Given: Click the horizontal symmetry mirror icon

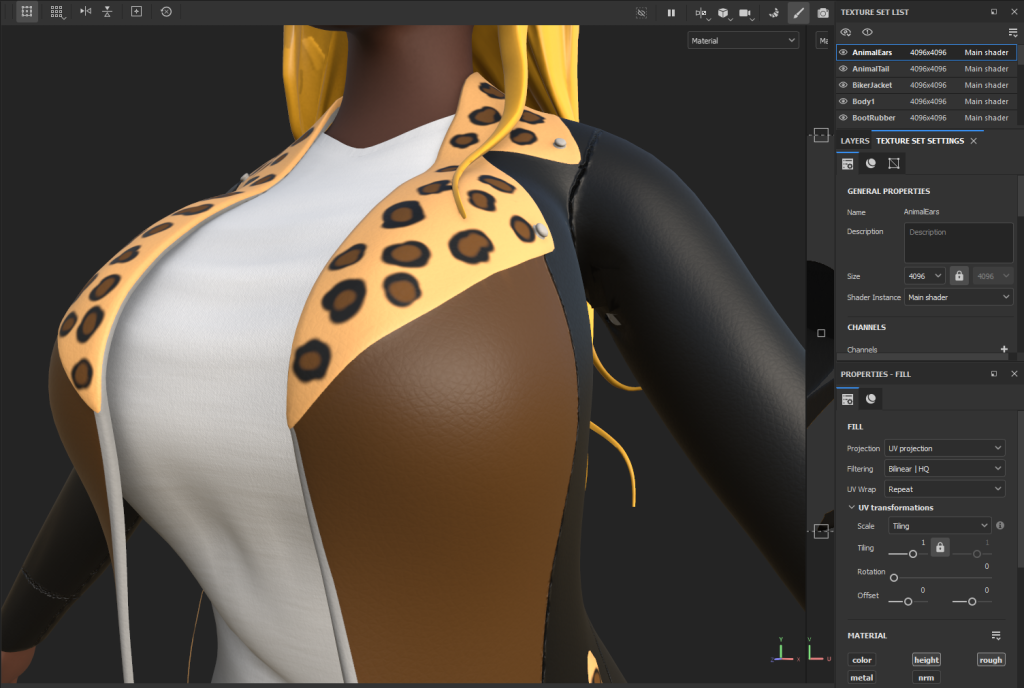Looking at the screenshot, I should pyautogui.click(x=85, y=12).
